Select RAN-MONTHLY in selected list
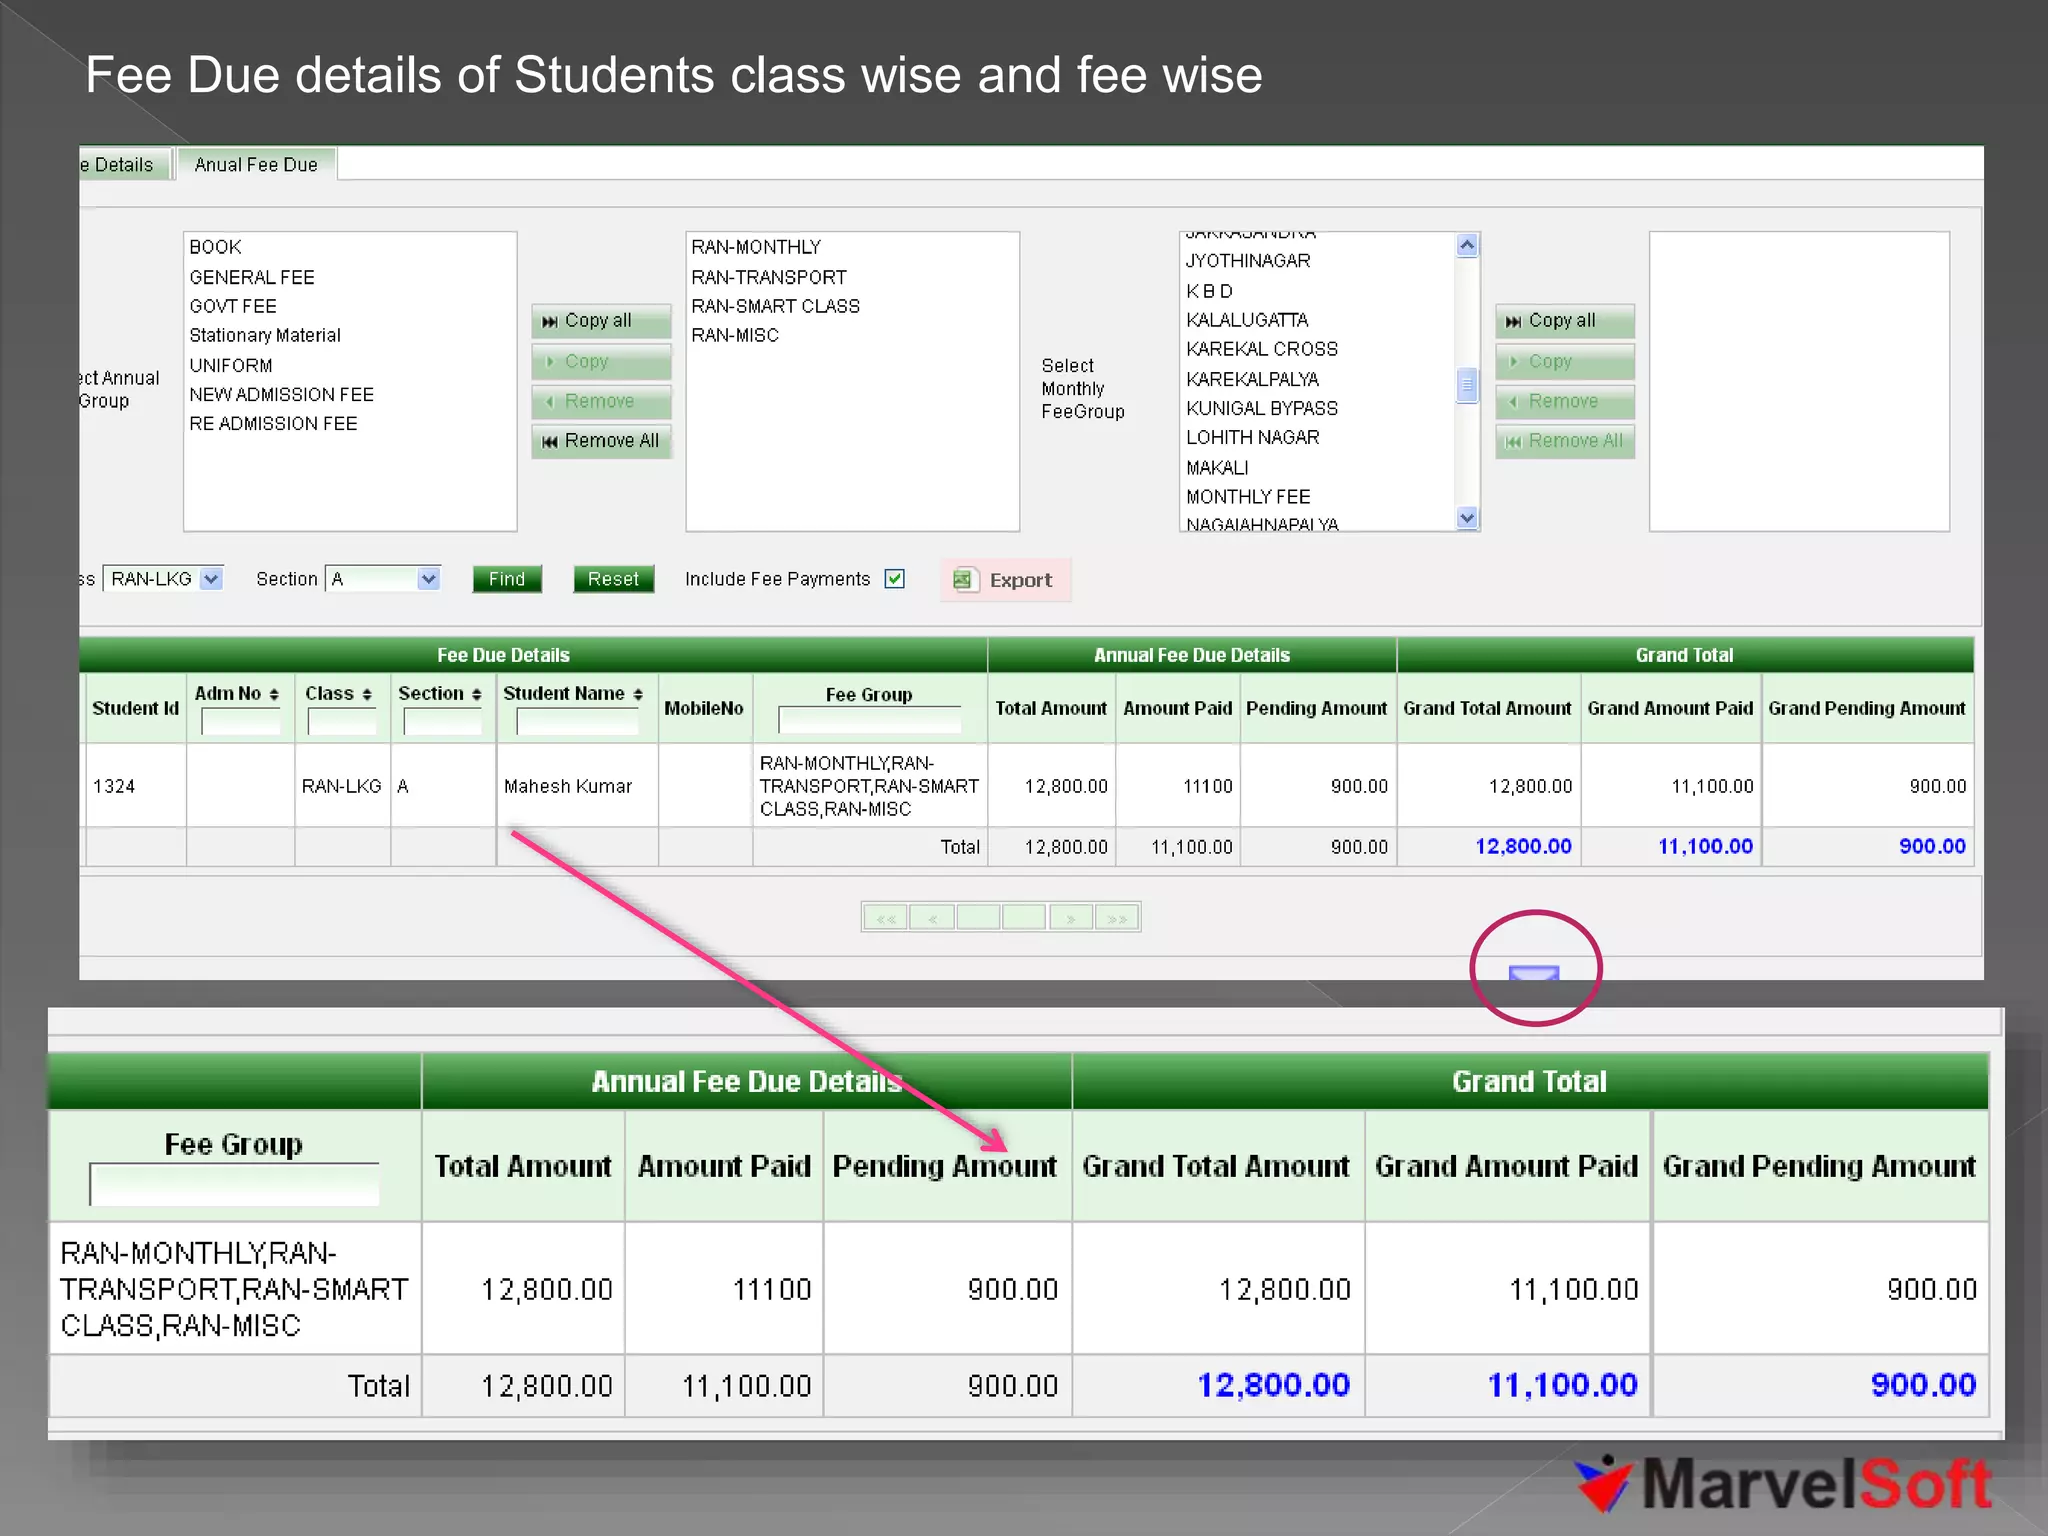 (756, 247)
